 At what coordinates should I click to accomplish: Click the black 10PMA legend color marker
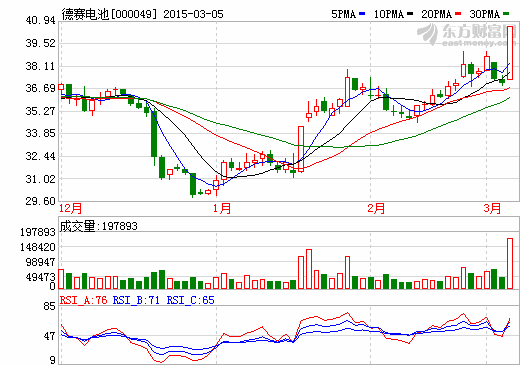tap(410, 14)
